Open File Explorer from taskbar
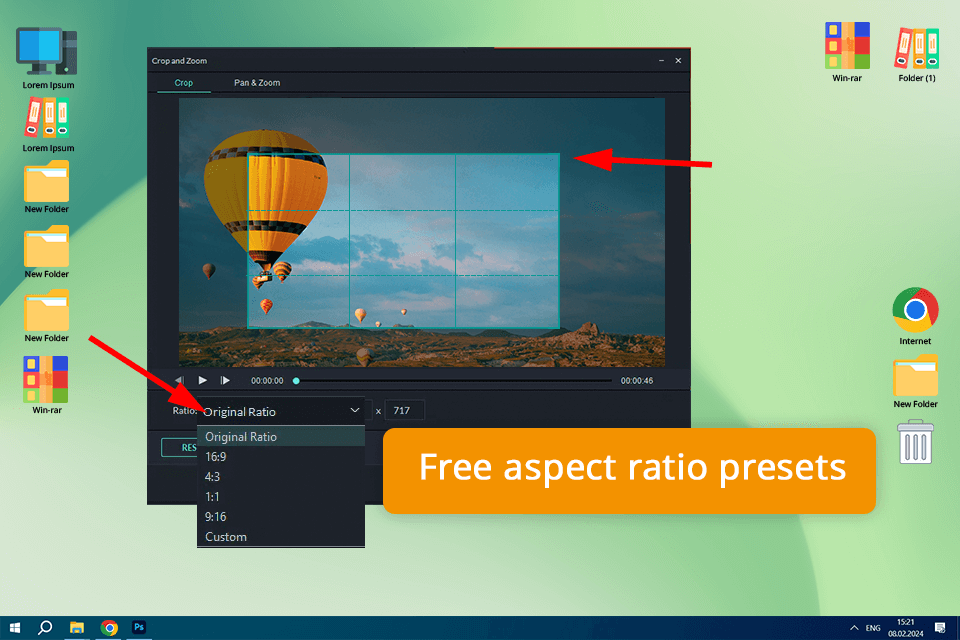This screenshot has height=640, width=960. click(77, 628)
